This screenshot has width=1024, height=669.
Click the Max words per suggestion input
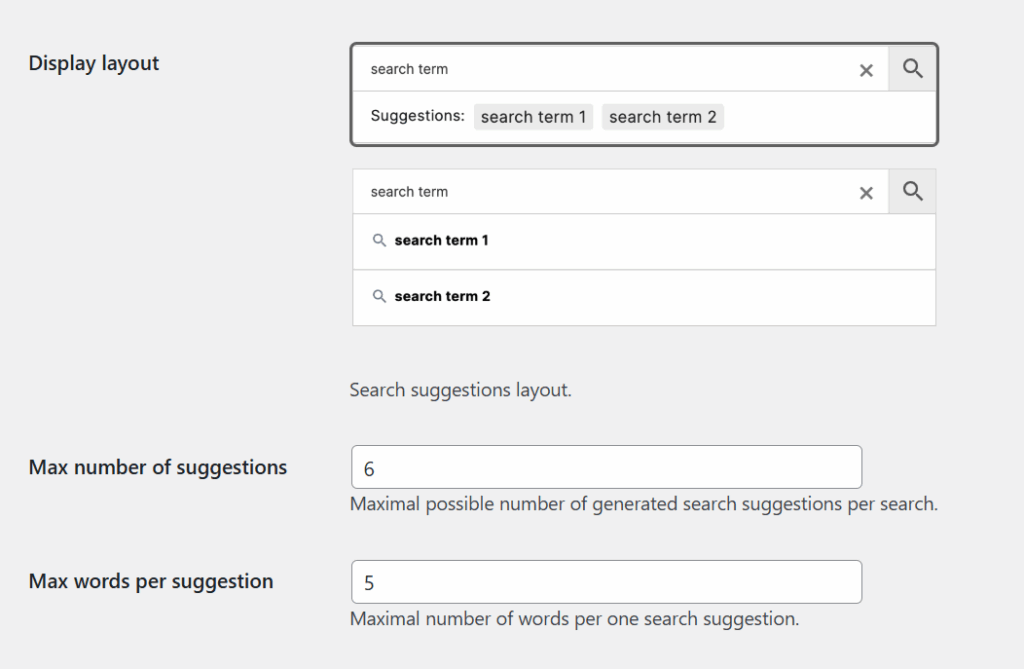tap(605, 581)
